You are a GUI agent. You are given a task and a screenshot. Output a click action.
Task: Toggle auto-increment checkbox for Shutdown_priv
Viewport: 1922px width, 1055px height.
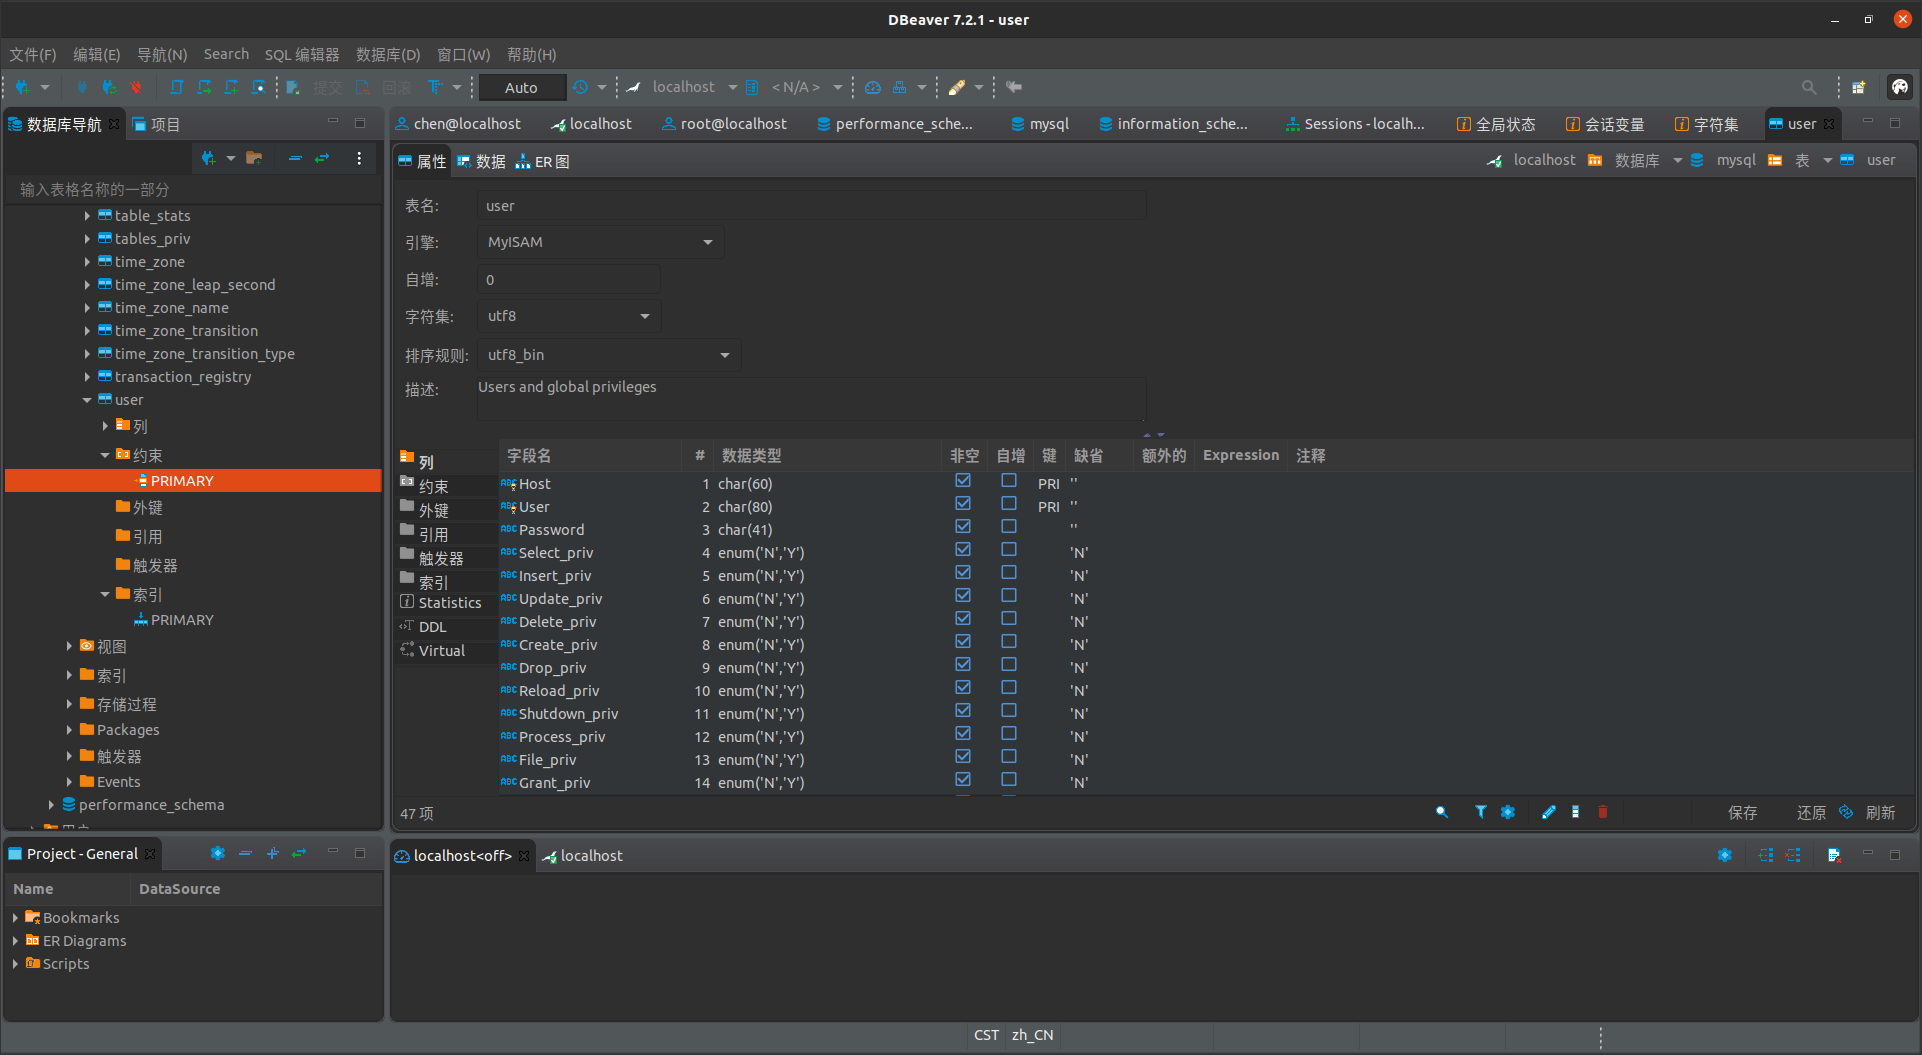[1009, 711]
